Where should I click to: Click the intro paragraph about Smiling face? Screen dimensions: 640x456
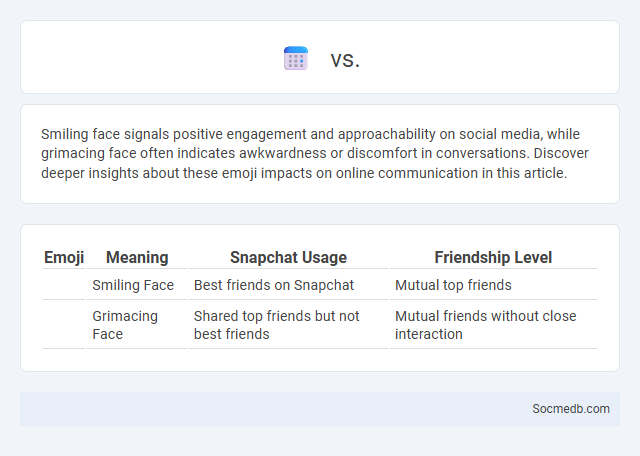[x=315, y=153]
